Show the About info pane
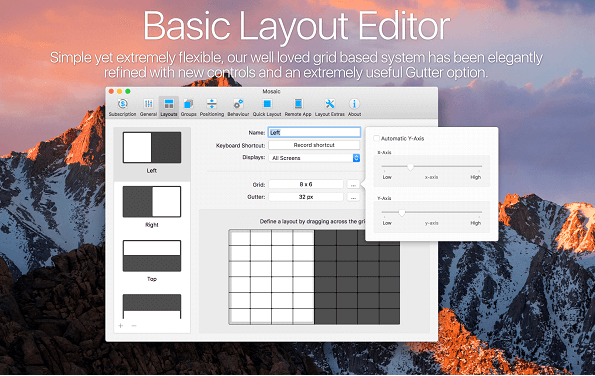Image resolution: width=595 pixels, height=376 pixels. pyautogui.click(x=354, y=107)
